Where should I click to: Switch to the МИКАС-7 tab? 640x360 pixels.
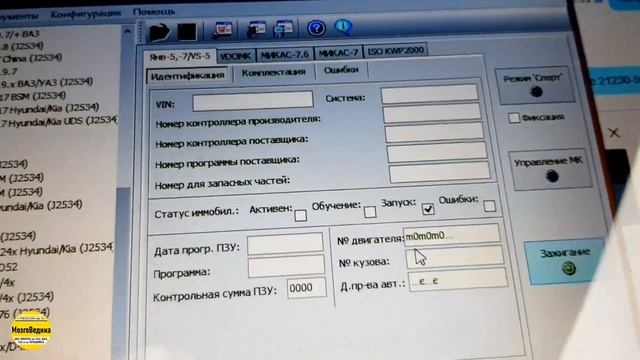(338, 53)
